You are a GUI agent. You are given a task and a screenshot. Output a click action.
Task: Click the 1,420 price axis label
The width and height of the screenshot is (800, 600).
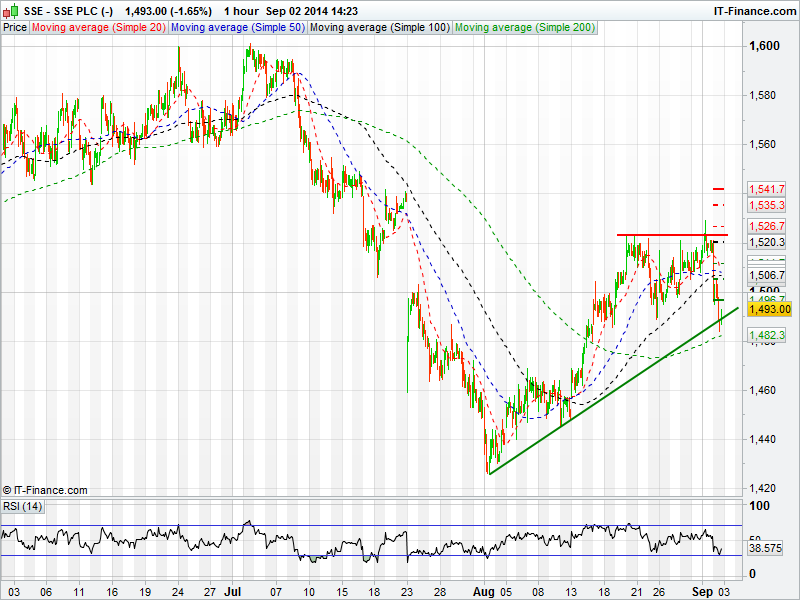click(762, 488)
